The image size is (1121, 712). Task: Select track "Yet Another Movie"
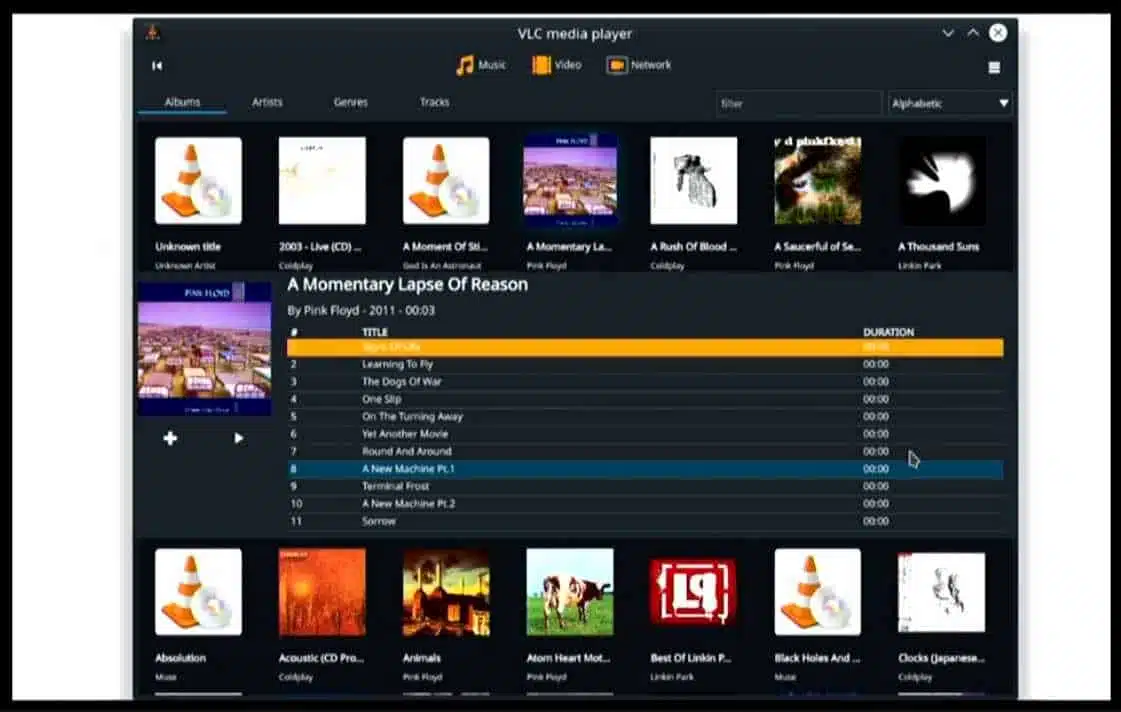[645, 434]
